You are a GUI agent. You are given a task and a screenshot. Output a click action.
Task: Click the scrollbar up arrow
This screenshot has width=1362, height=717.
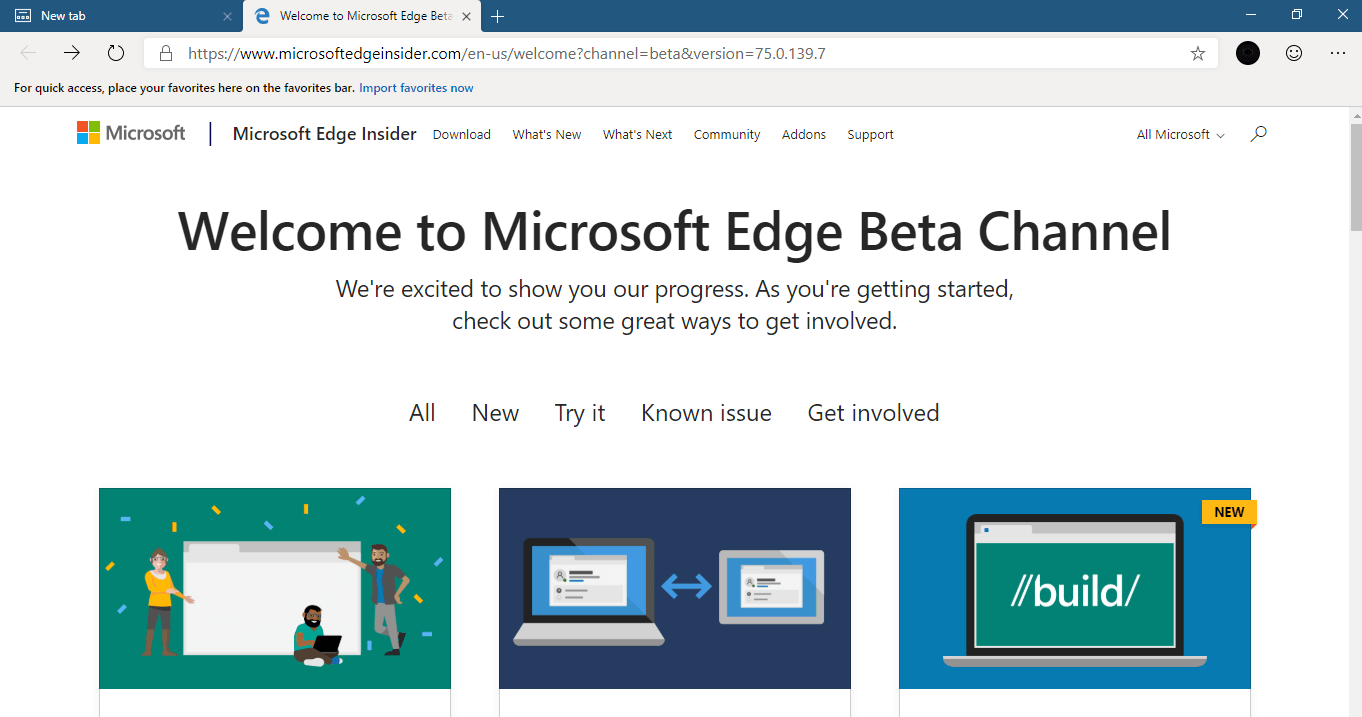pyautogui.click(x=1355, y=114)
